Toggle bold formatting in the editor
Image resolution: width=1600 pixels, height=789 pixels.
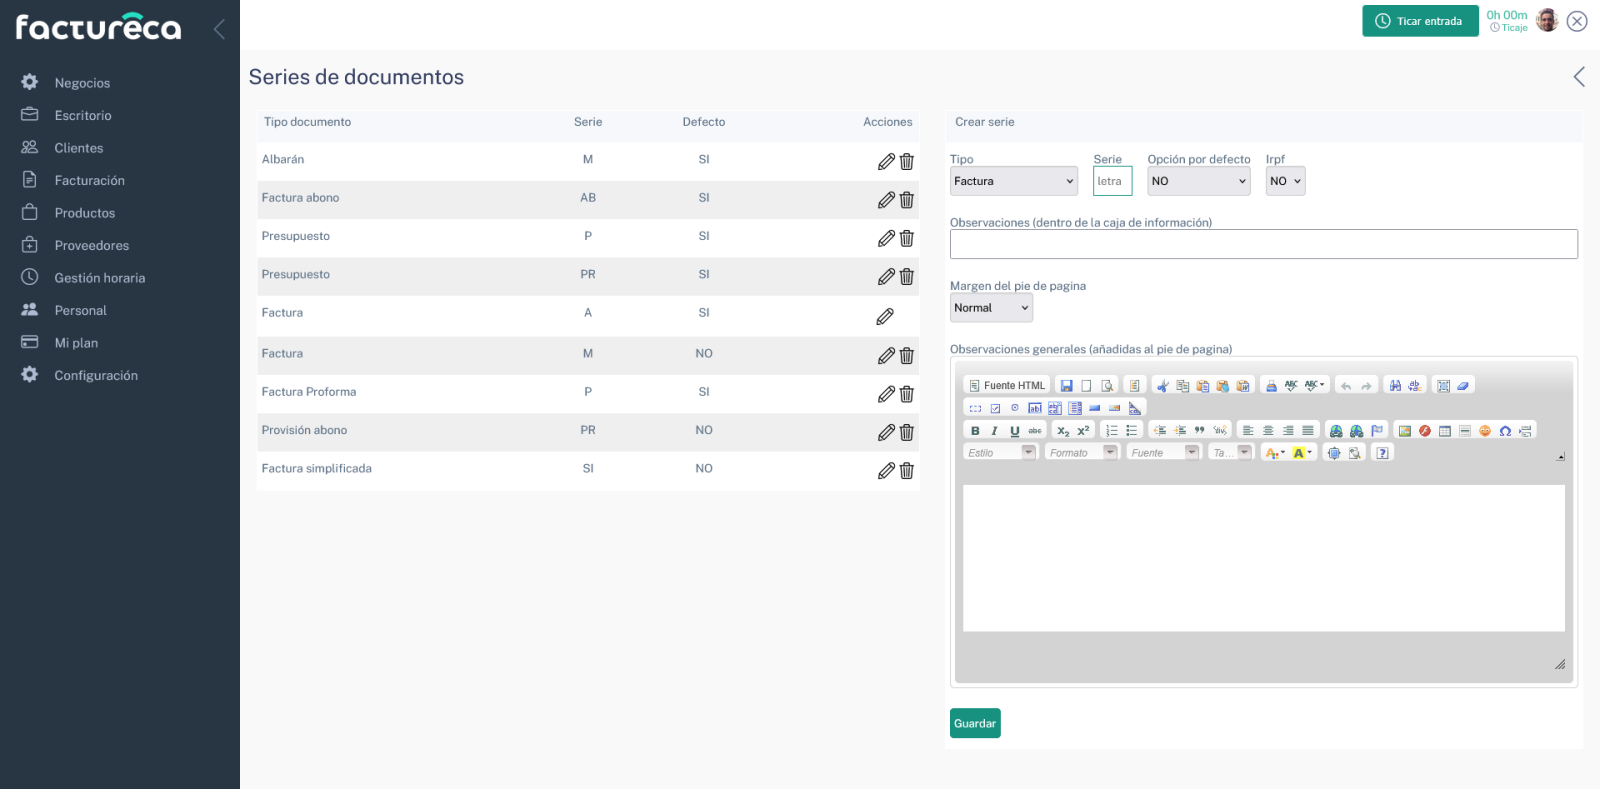(975, 431)
